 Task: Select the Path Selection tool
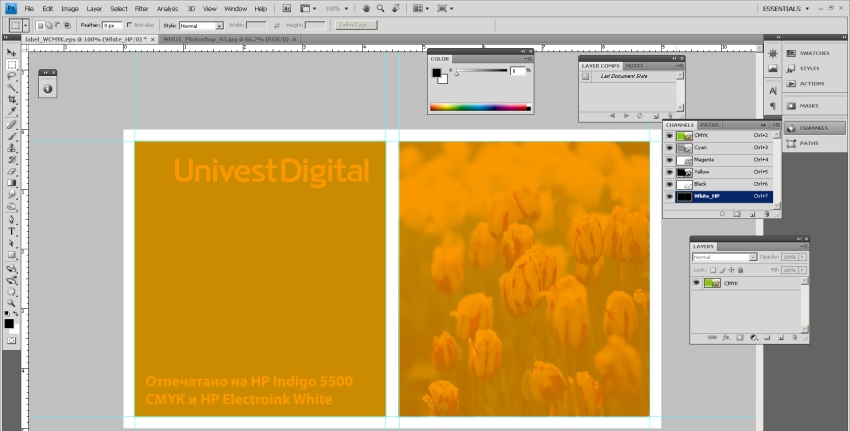pos(11,243)
